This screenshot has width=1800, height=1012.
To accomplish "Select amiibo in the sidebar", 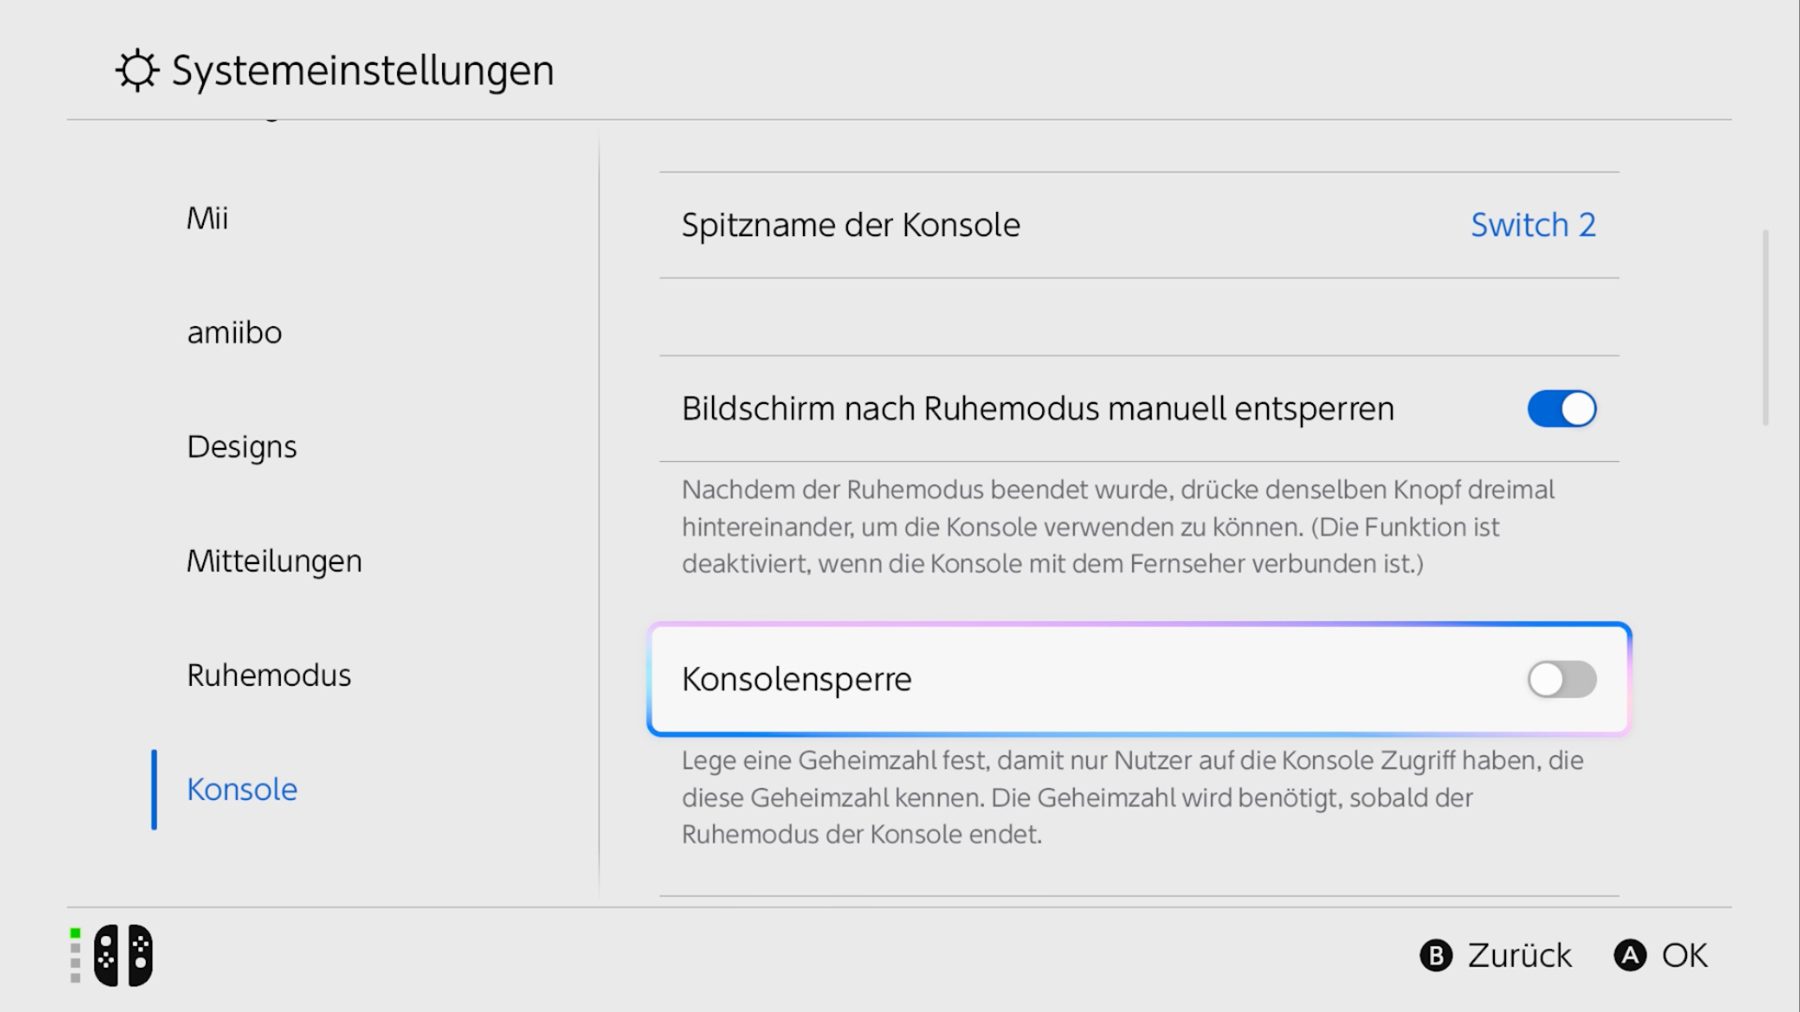I will tap(234, 332).
